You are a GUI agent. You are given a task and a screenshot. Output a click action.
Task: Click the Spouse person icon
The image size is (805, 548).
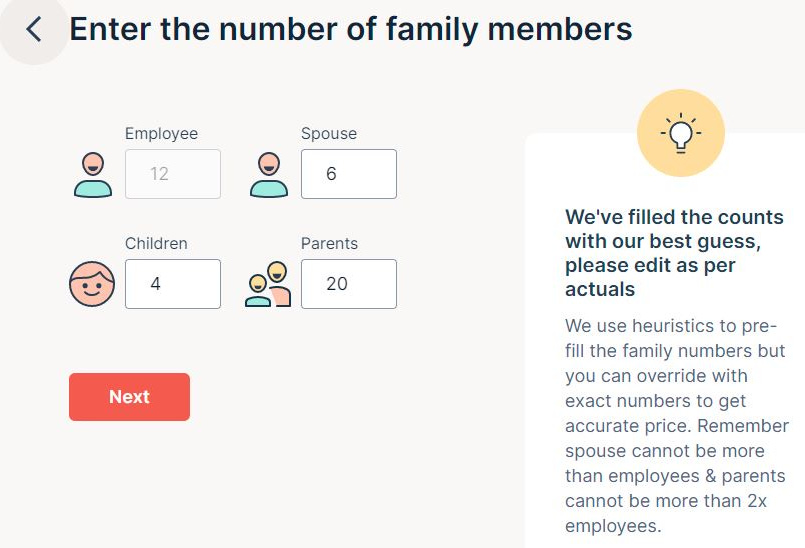point(269,175)
